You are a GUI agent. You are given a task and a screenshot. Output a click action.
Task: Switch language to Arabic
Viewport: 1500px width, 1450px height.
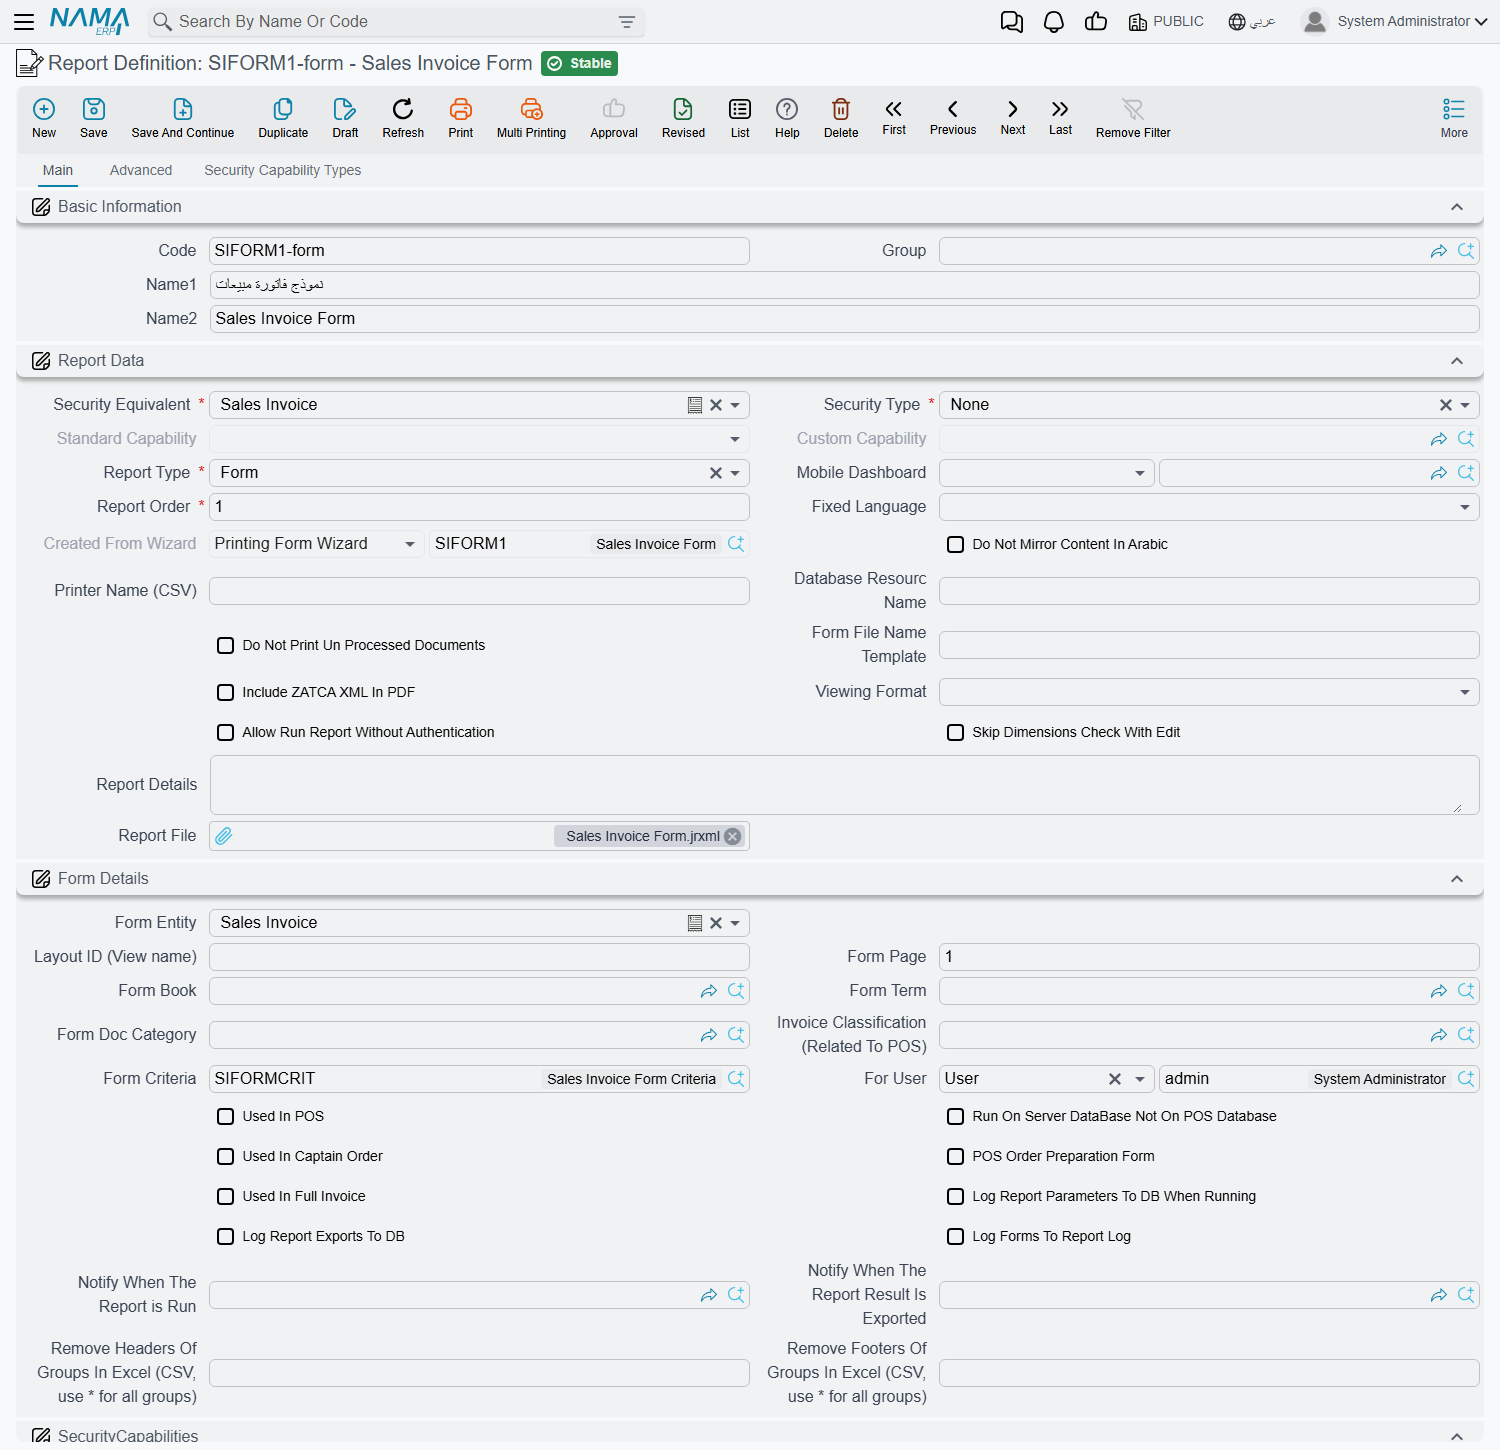point(1252,21)
